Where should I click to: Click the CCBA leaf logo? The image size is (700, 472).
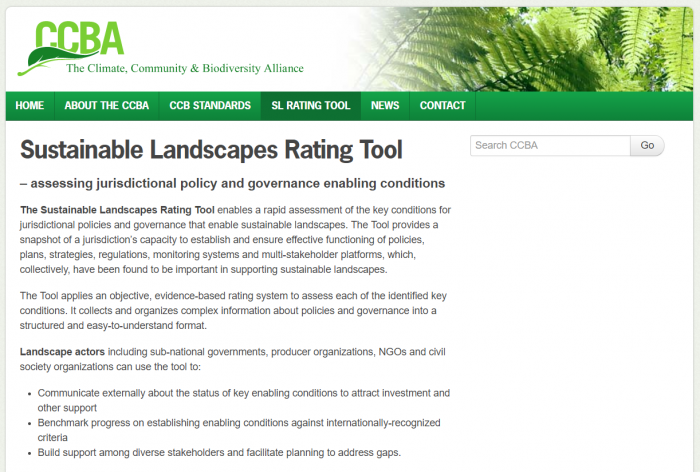tap(71, 48)
